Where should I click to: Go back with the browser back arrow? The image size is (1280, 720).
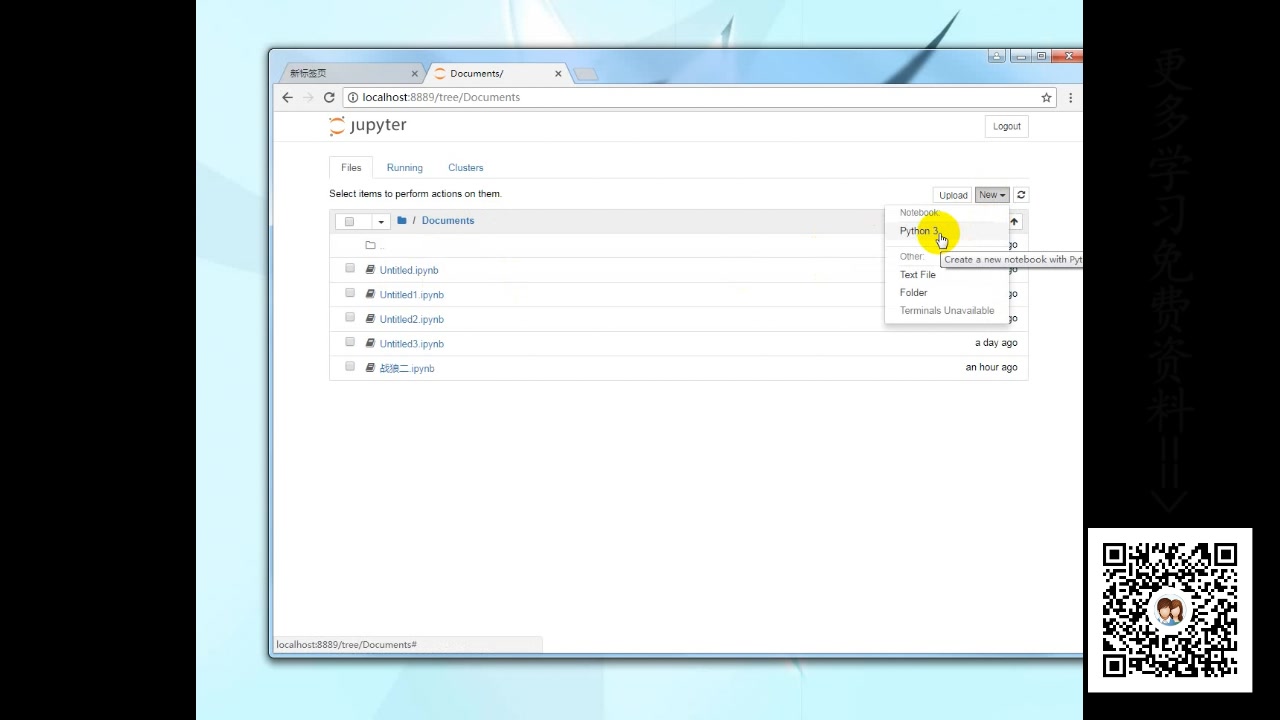click(x=287, y=97)
